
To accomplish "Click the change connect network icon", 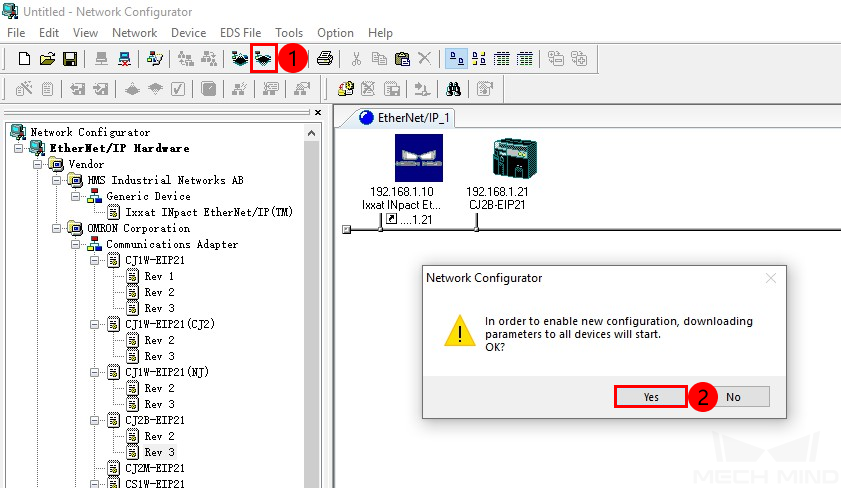I will click(x=155, y=58).
